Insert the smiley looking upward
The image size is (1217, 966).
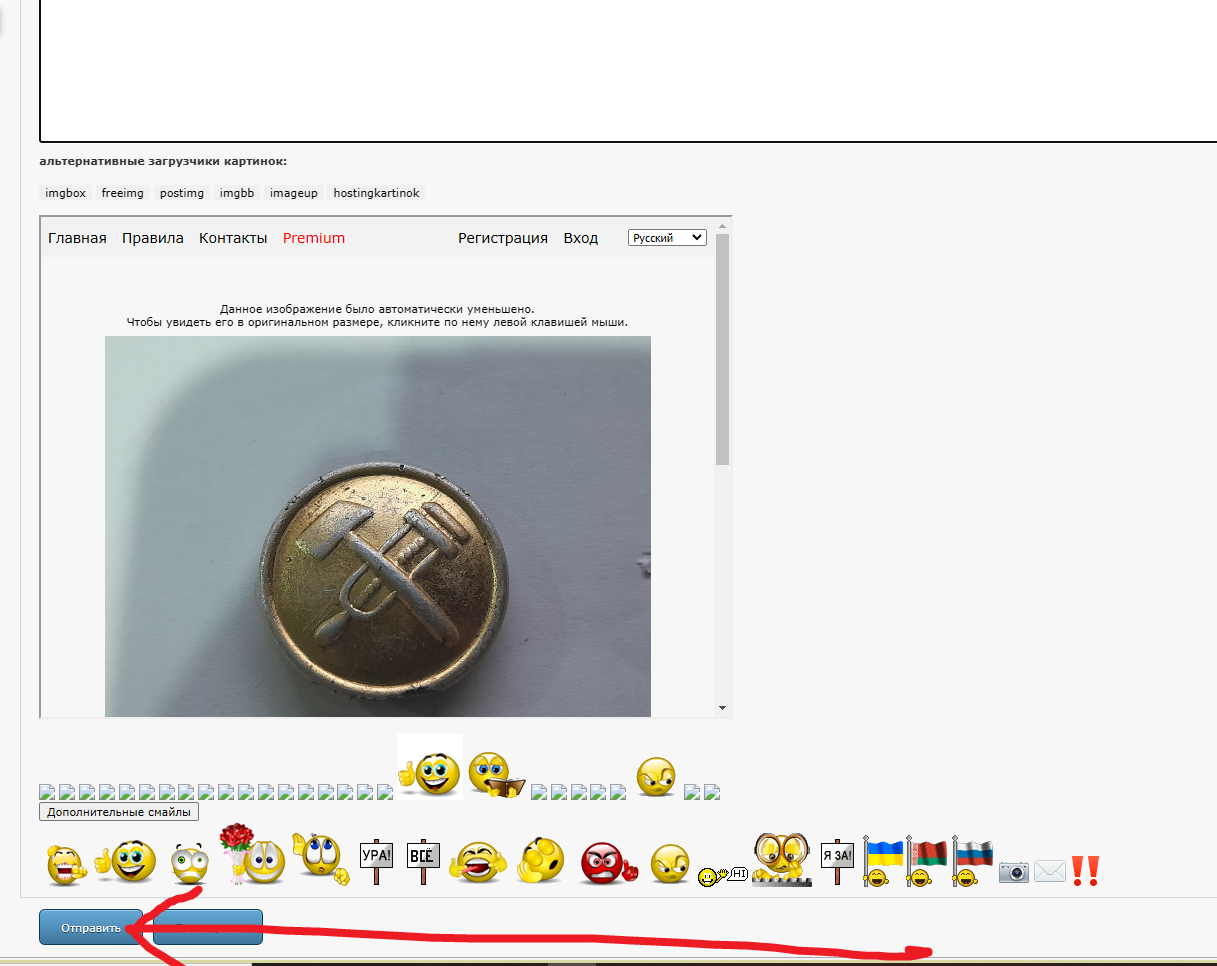tap(320, 860)
